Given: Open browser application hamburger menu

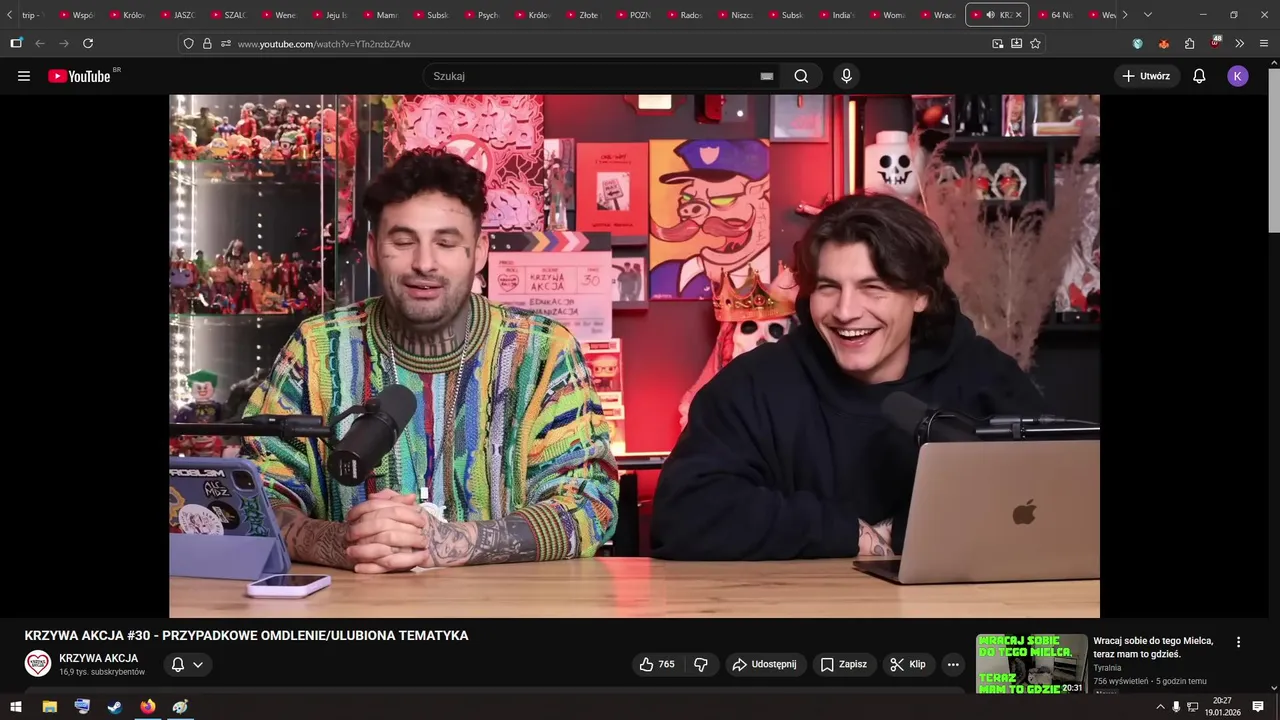Looking at the screenshot, I should 1264,44.
